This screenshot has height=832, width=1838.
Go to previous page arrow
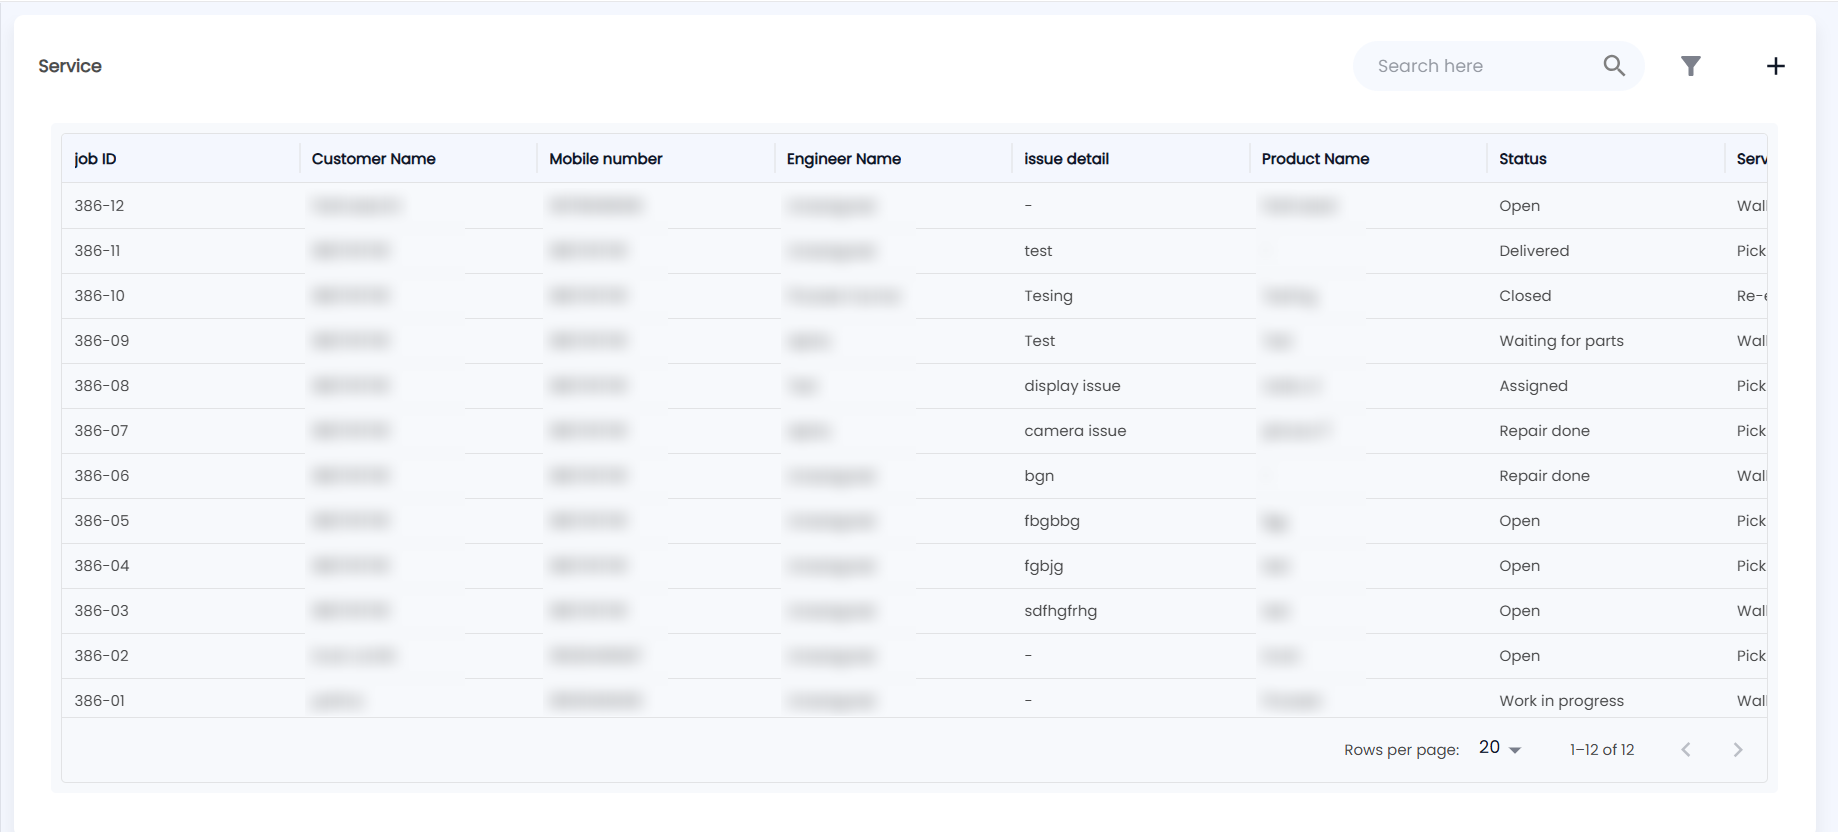[1686, 749]
